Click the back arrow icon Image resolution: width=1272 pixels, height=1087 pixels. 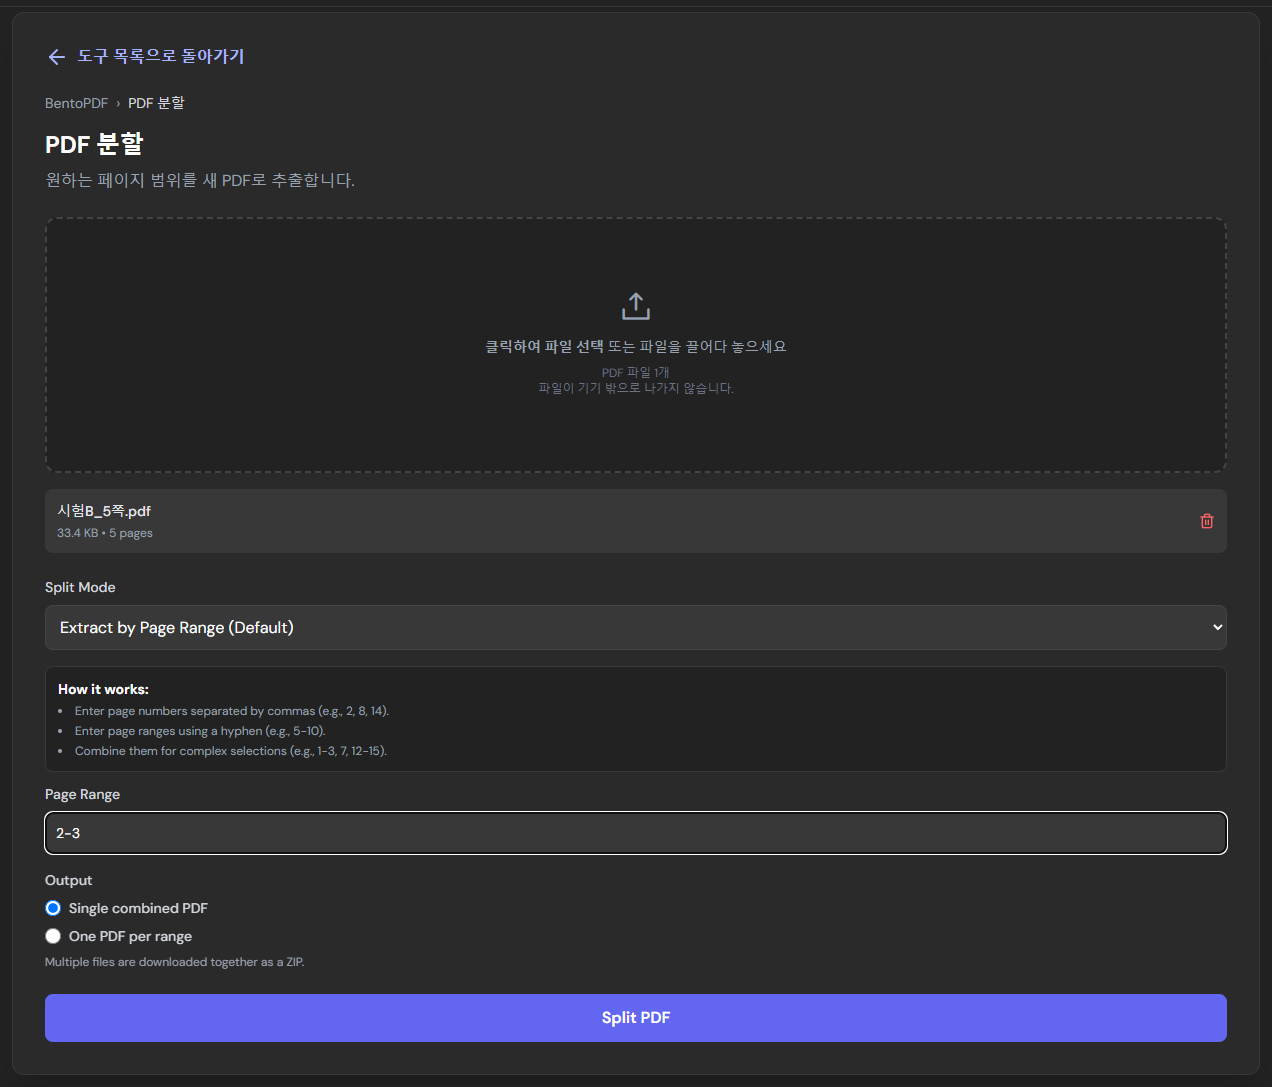(56, 57)
